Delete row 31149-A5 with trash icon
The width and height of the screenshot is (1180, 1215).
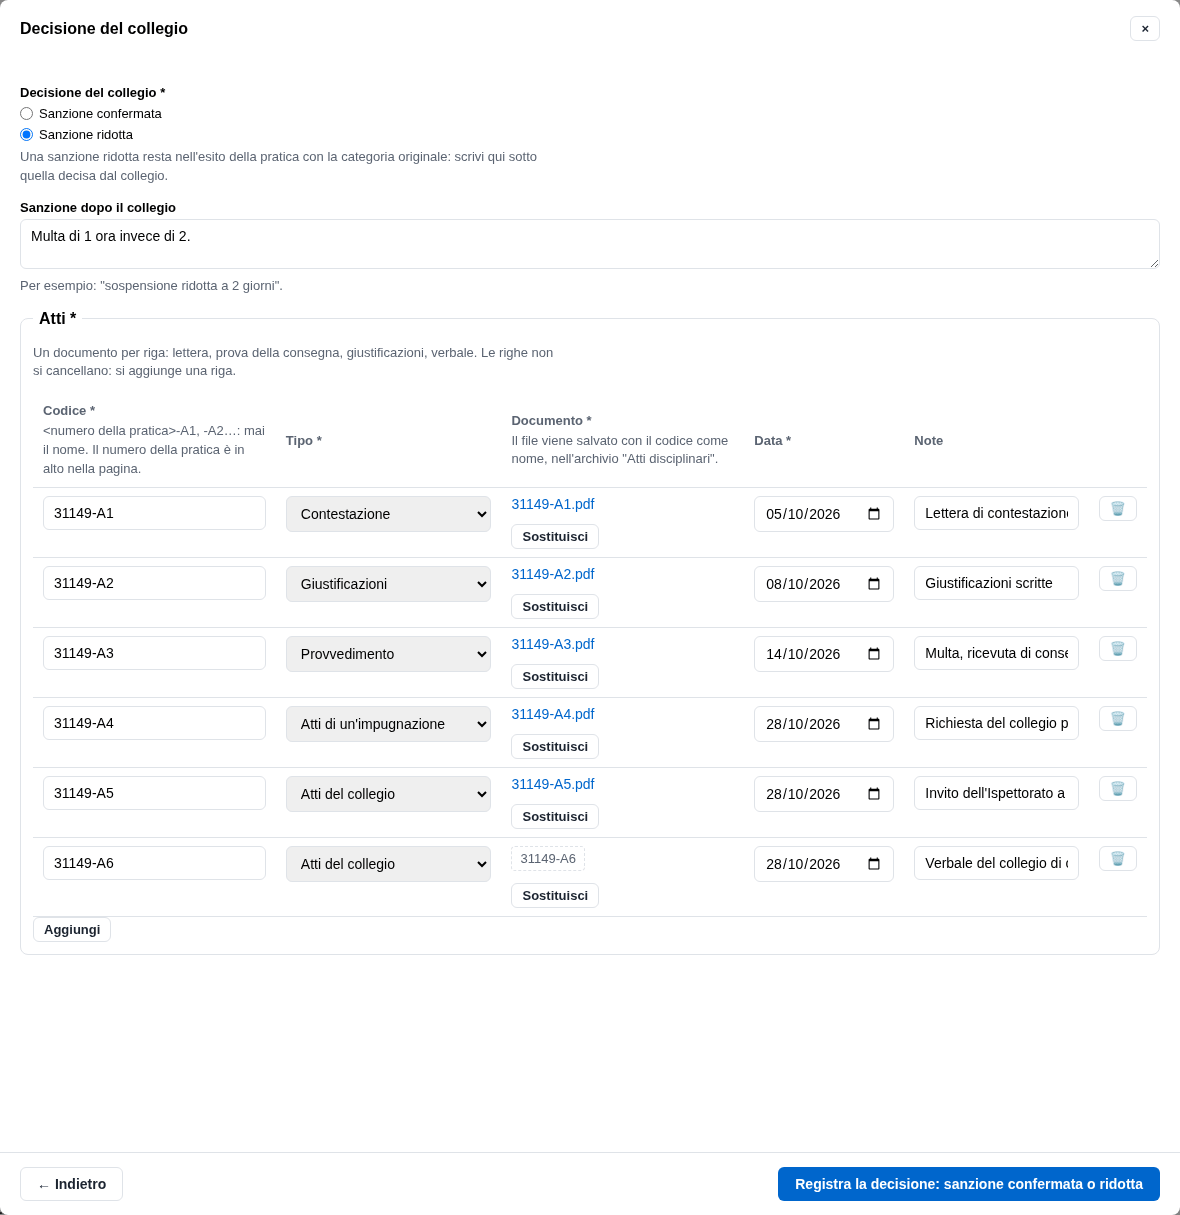click(1117, 789)
